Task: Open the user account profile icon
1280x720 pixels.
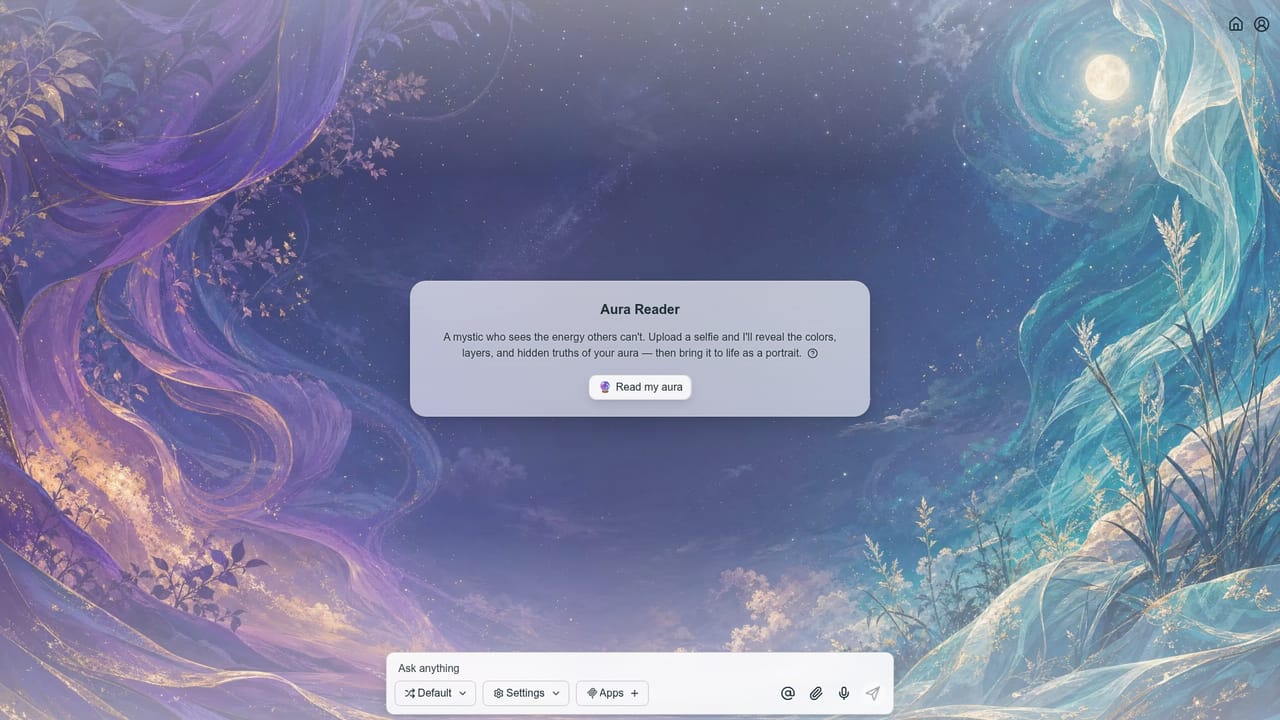Action: (x=1262, y=24)
